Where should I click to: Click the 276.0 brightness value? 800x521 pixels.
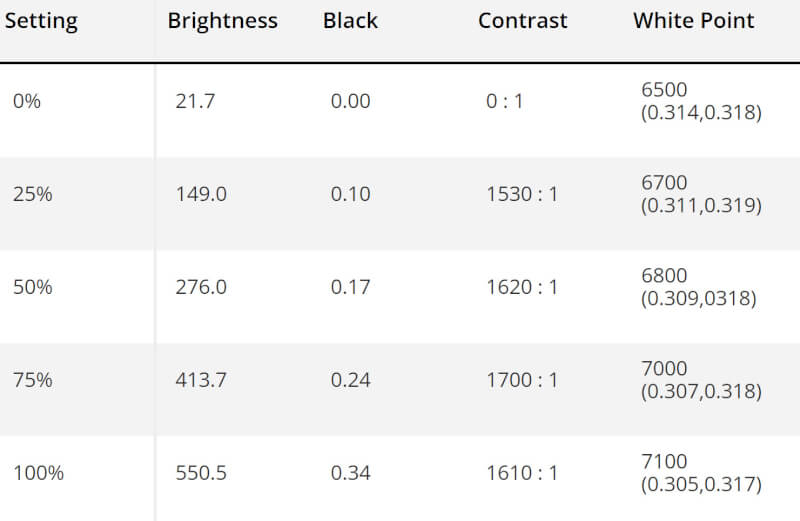(x=201, y=287)
